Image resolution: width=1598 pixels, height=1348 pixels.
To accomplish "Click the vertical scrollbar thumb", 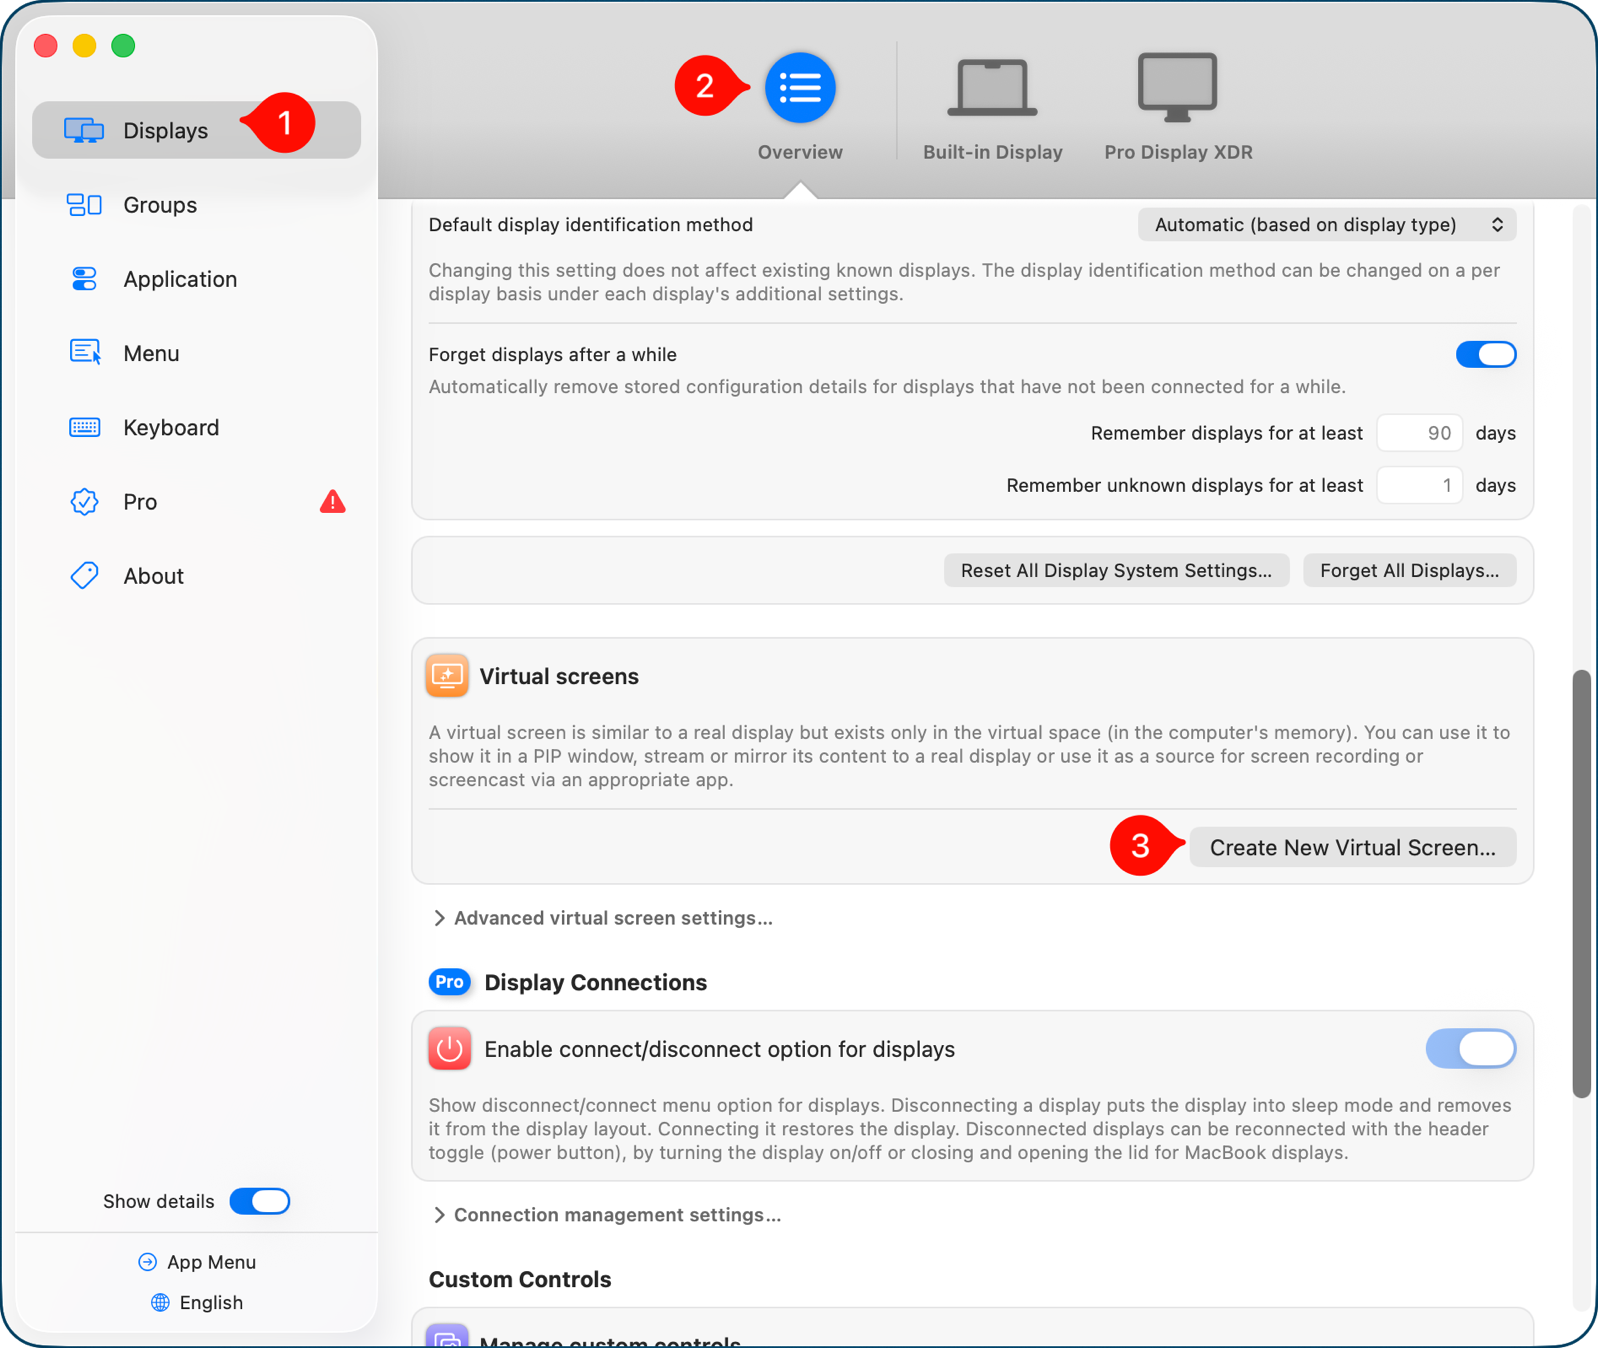I will (1581, 884).
